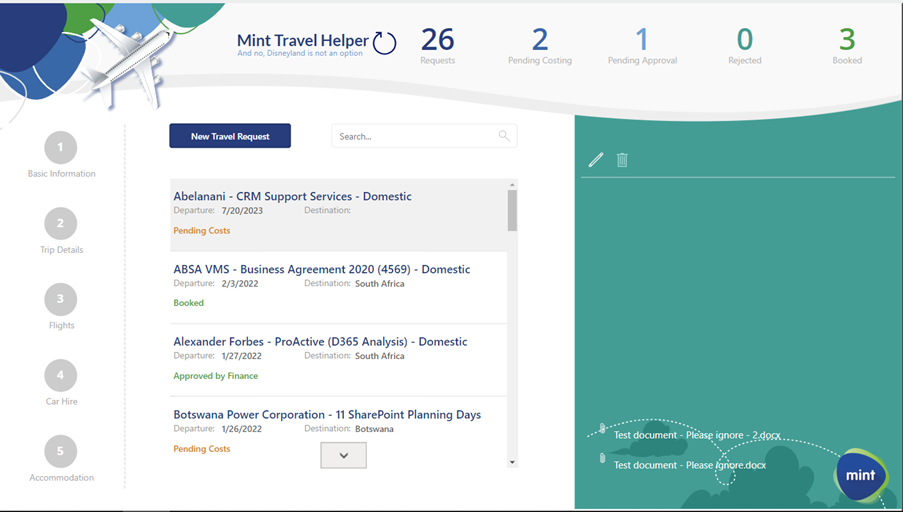Open Abelanani - CRM Support Services request
Image resolution: width=903 pixels, height=512 pixels.
coord(339,215)
